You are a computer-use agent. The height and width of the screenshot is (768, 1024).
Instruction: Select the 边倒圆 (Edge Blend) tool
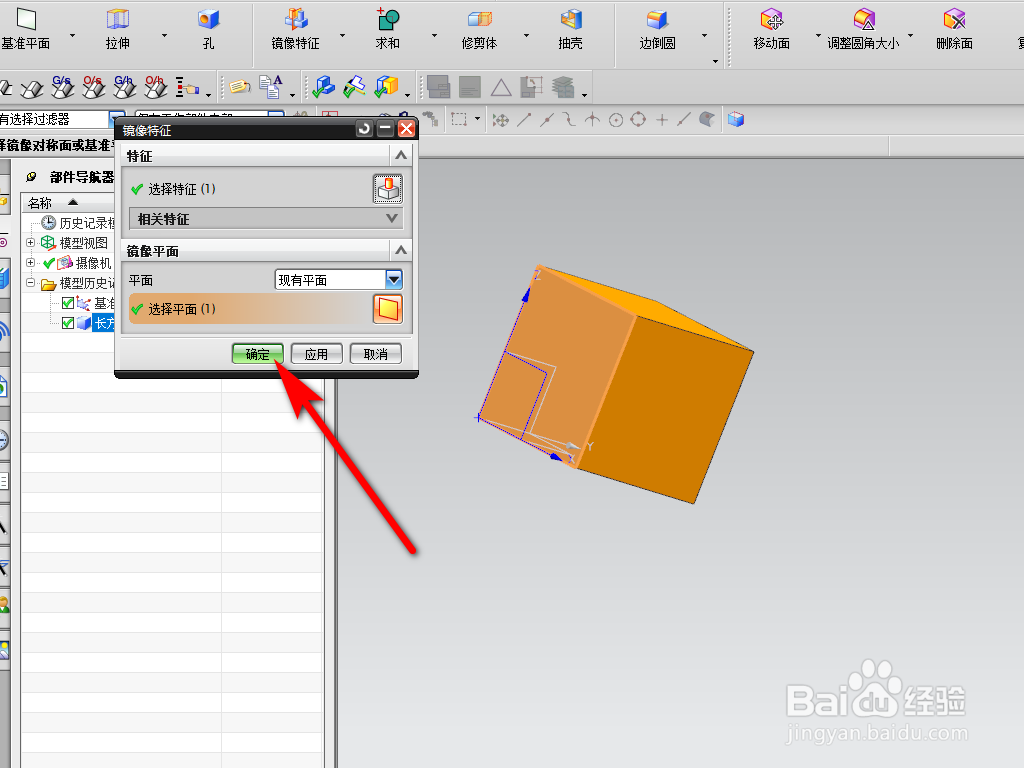(657, 29)
